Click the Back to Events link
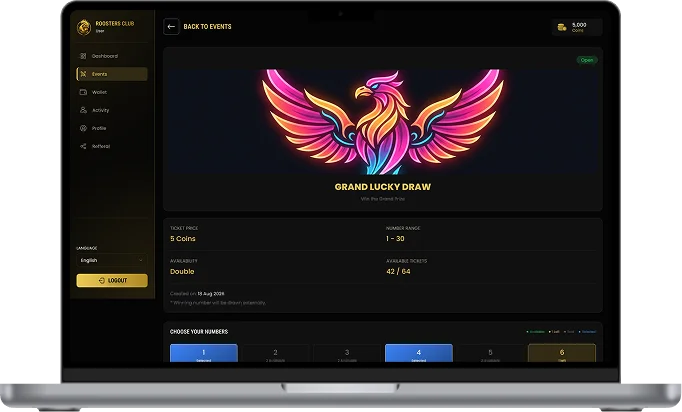 pyautogui.click(x=207, y=27)
